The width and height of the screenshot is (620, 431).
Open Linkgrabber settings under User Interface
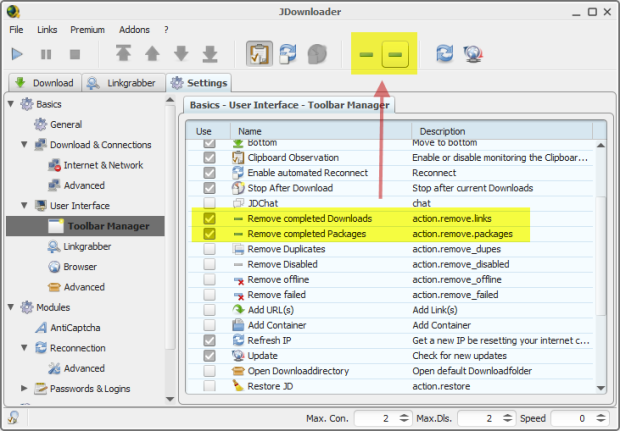pos(79,246)
